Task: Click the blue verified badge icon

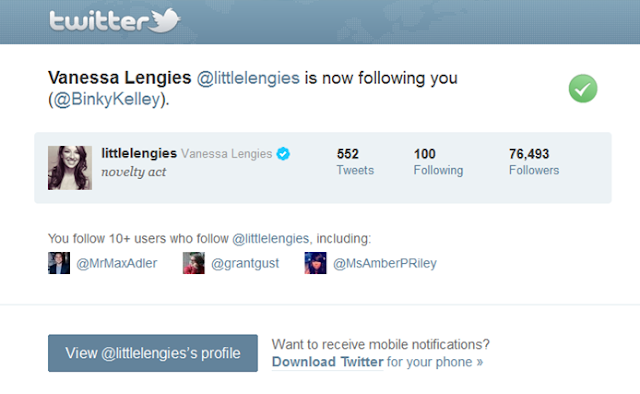Action: click(x=283, y=154)
